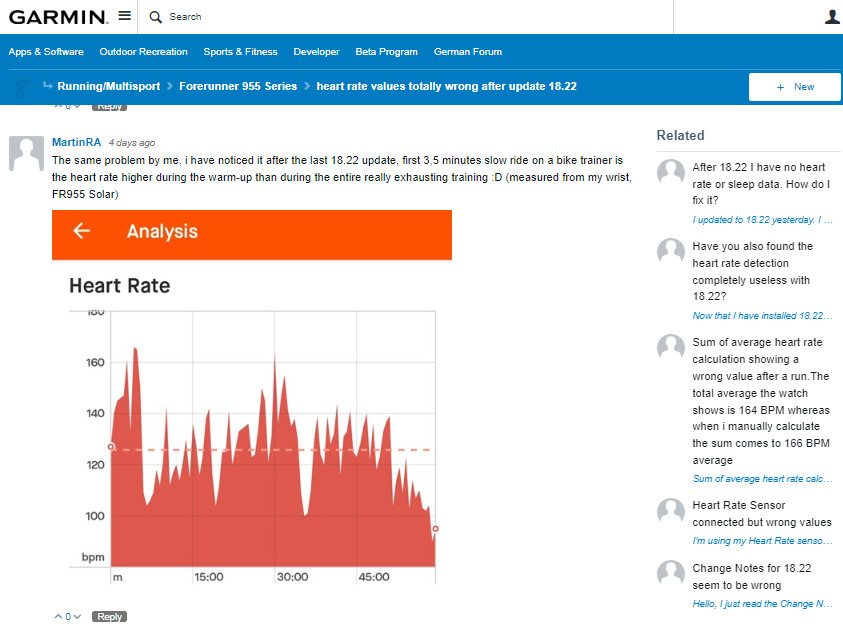Click the '160' bpm axis label
The image size is (843, 636).
(x=95, y=362)
